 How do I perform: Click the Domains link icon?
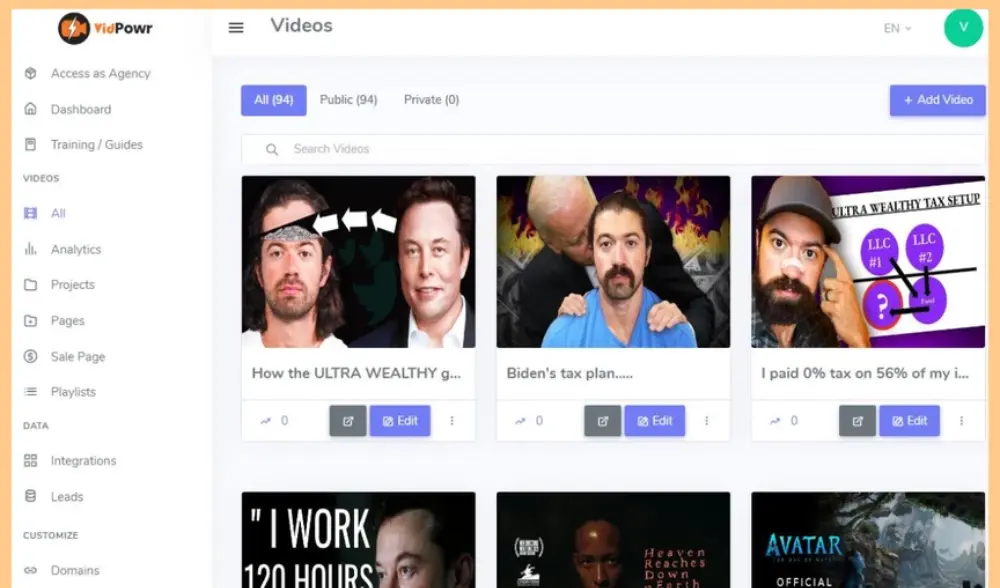pos(31,570)
